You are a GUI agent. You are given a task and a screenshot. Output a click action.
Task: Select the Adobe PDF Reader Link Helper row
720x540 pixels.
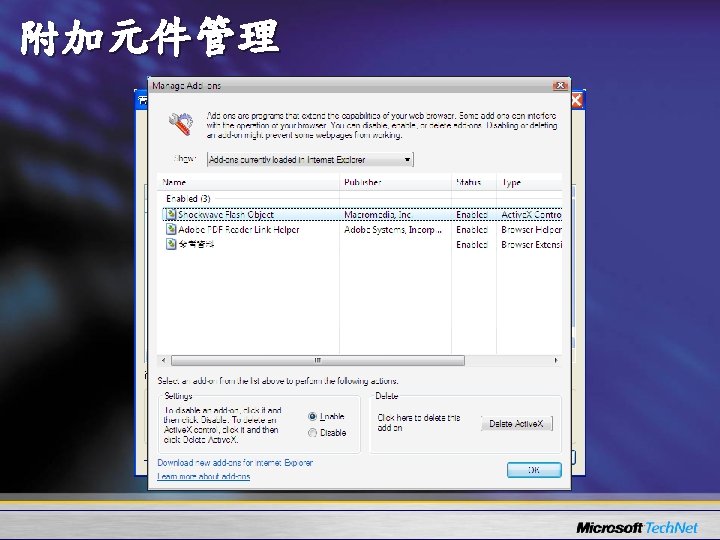[362, 229]
